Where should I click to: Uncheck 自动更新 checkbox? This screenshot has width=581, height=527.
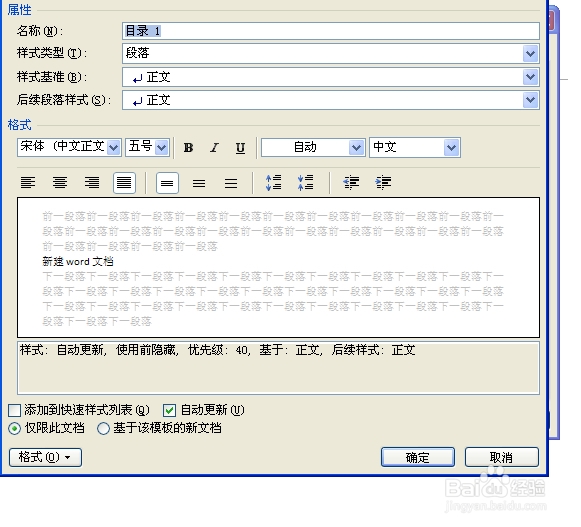click(169, 410)
